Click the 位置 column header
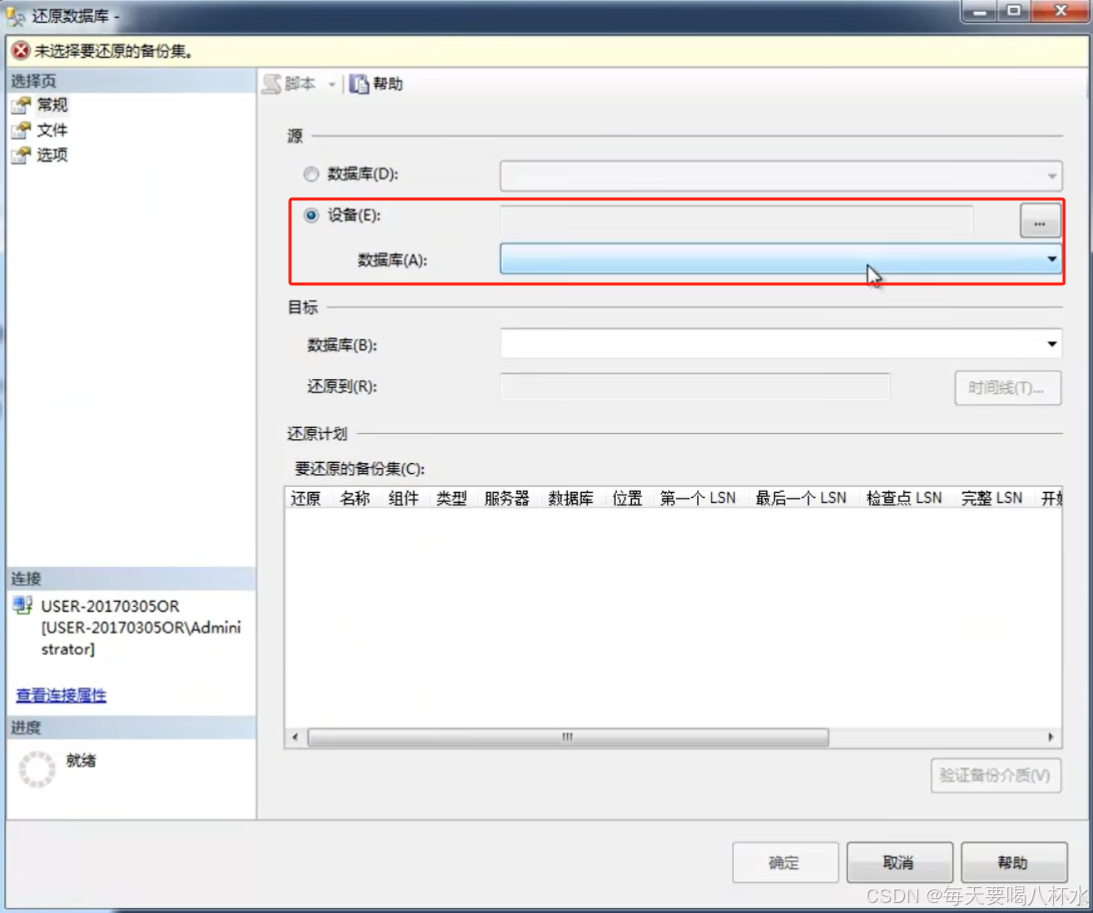 [627, 498]
